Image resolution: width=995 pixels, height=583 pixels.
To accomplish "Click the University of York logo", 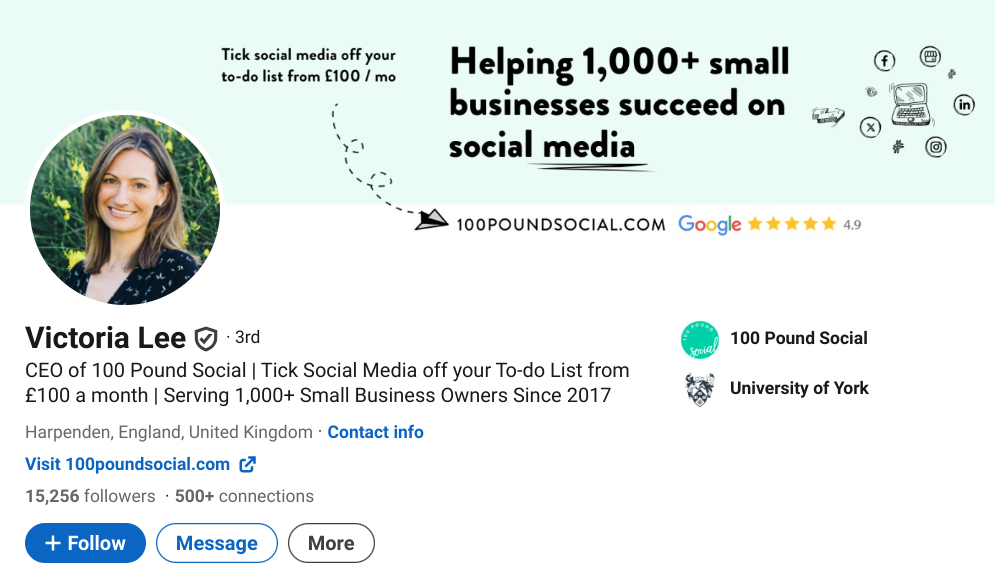I will click(x=700, y=388).
